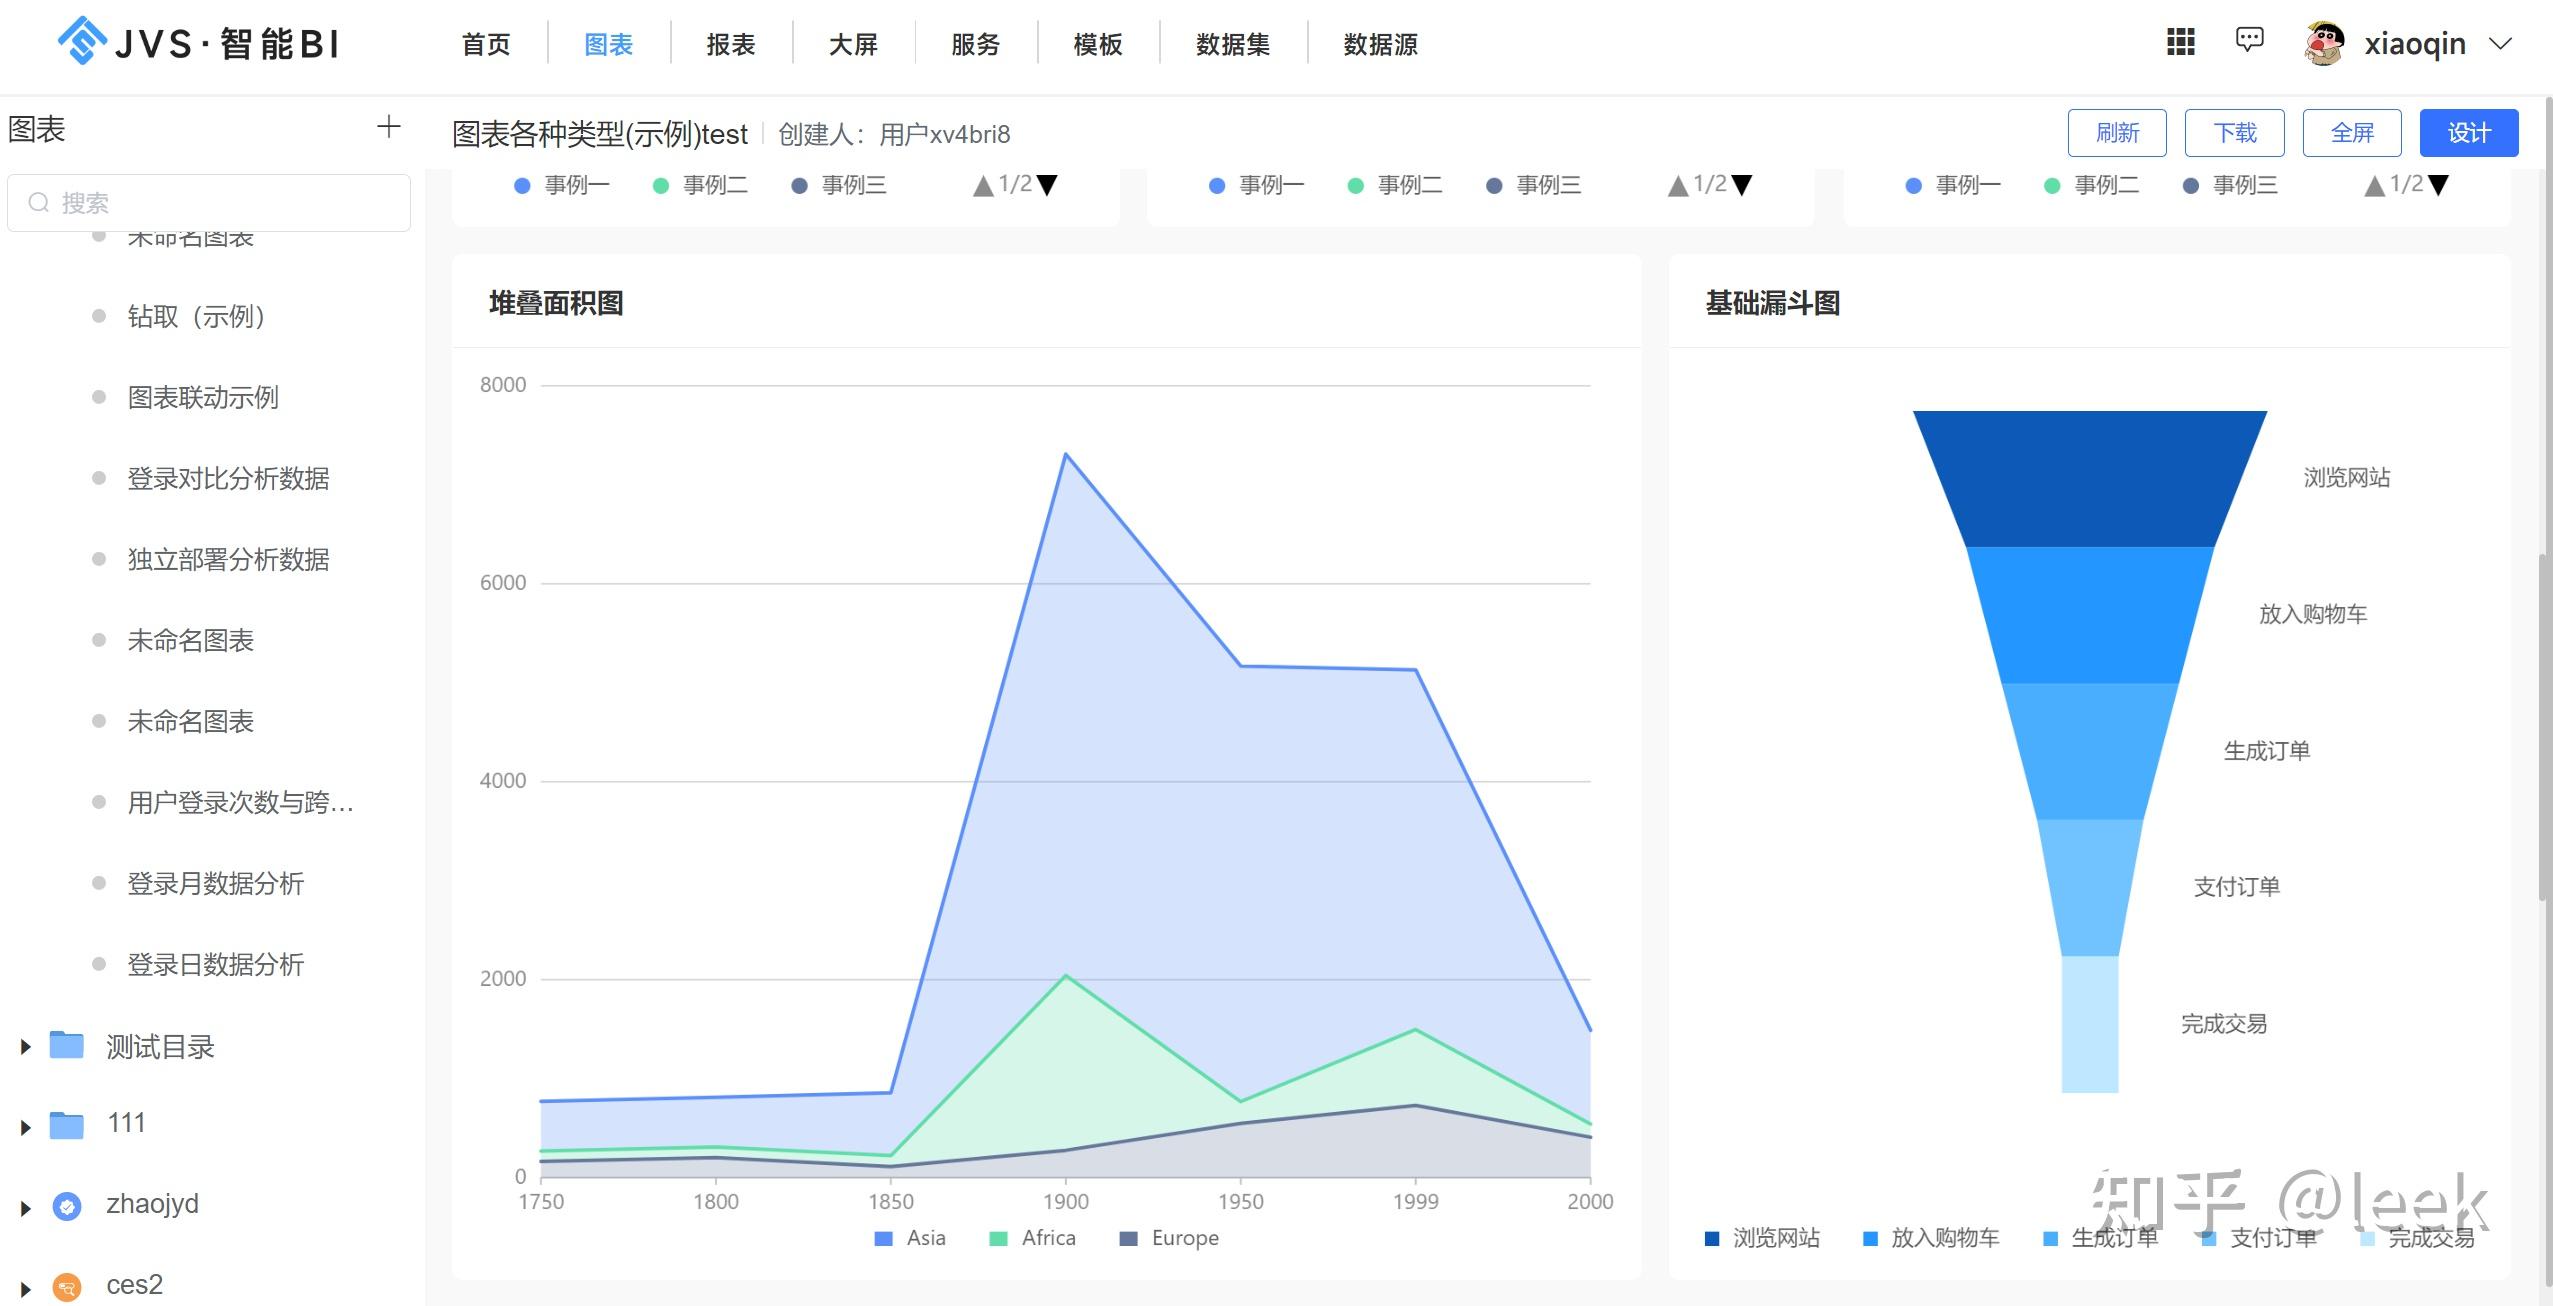The width and height of the screenshot is (2553, 1306).
Task: Open the 服务 menu
Action: coord(975,44)
